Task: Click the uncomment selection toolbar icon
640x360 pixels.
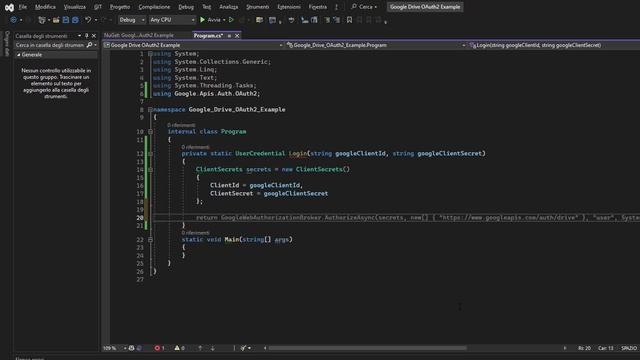Action: point(336,20)
